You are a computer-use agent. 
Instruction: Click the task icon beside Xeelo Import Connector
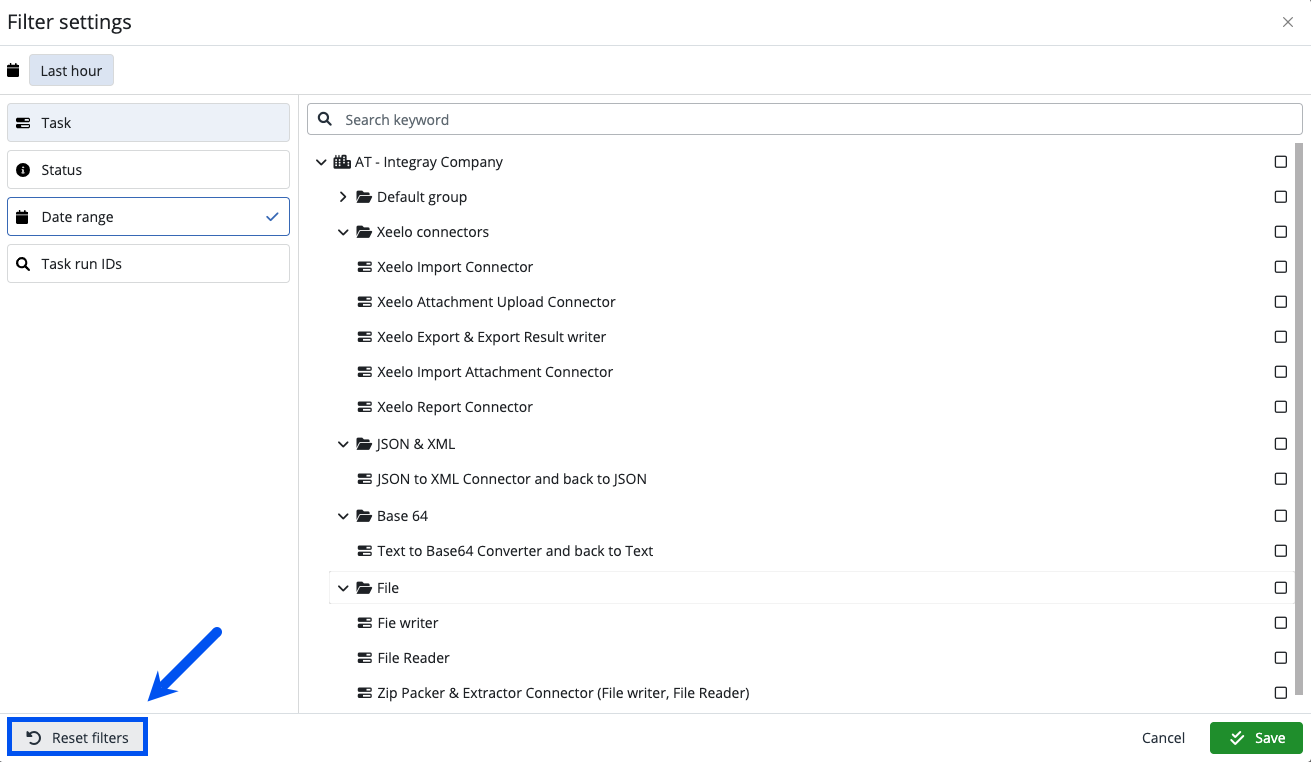363,266
